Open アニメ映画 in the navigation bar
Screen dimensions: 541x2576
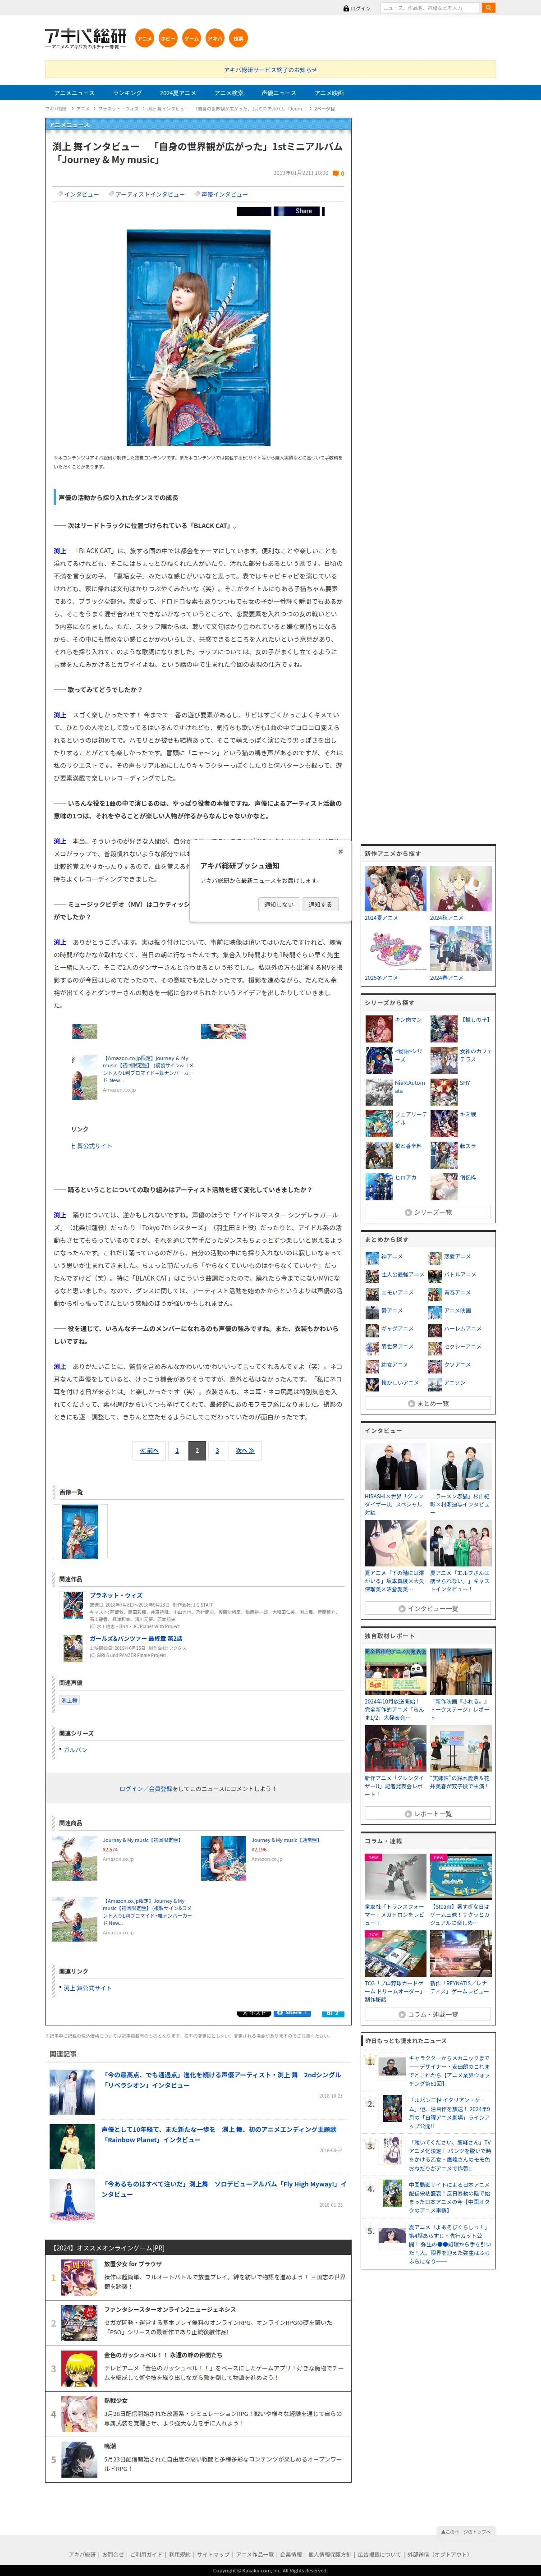point(329,93)
